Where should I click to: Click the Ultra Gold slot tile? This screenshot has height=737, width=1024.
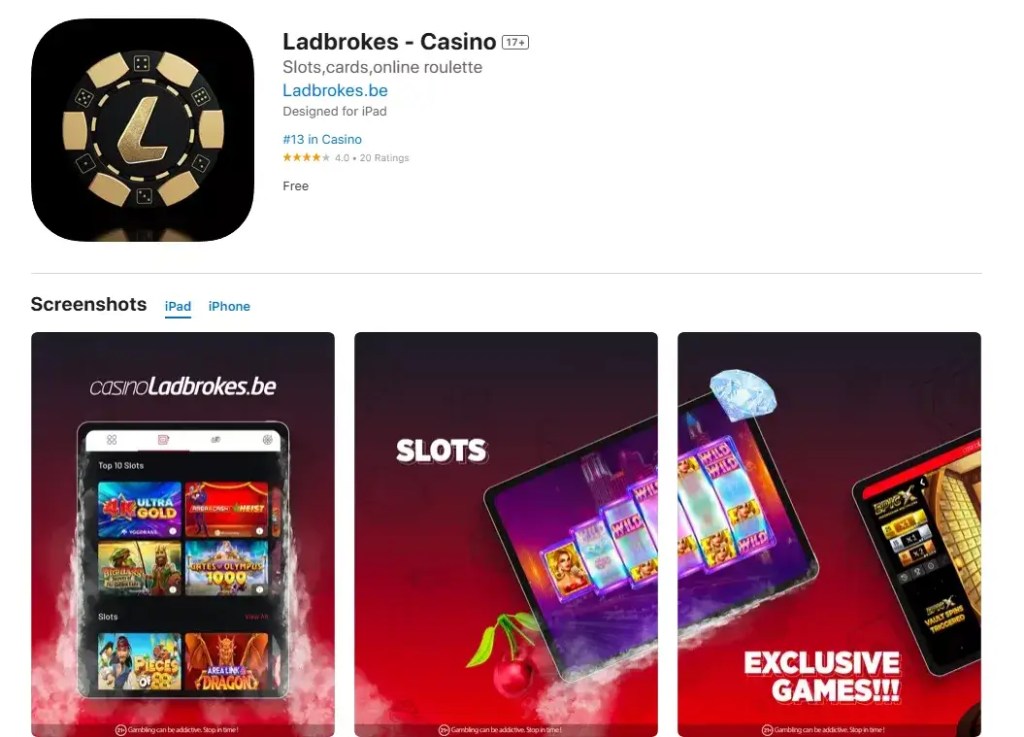[139, 509]
